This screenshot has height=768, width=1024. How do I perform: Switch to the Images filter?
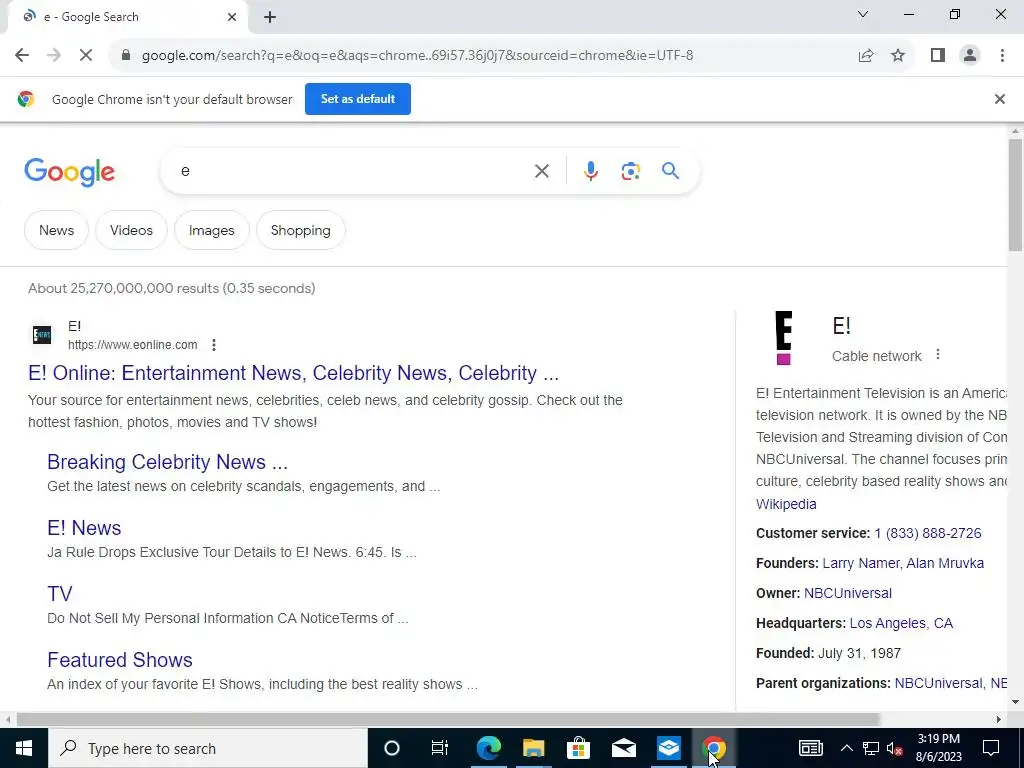[212, 230]
